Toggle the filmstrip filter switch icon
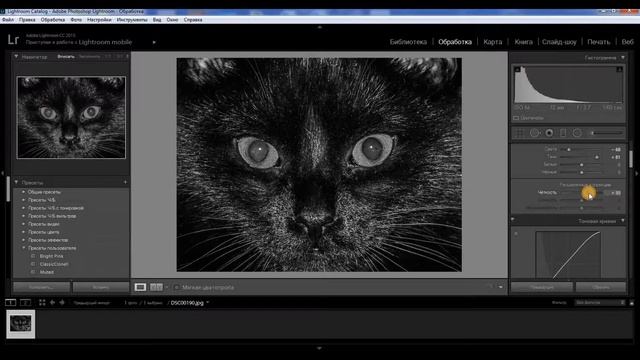 pyautogui.click(x=631, y=303)
